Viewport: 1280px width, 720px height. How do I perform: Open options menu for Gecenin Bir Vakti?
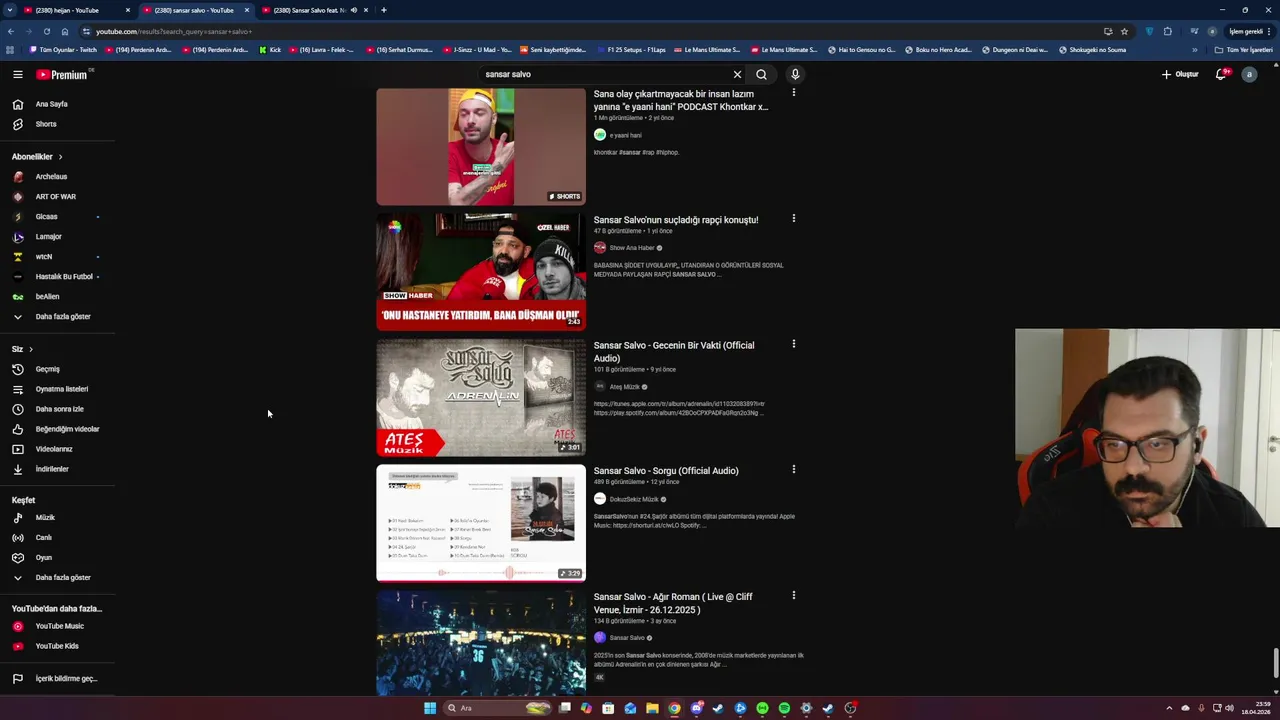[x=794, y=344]
